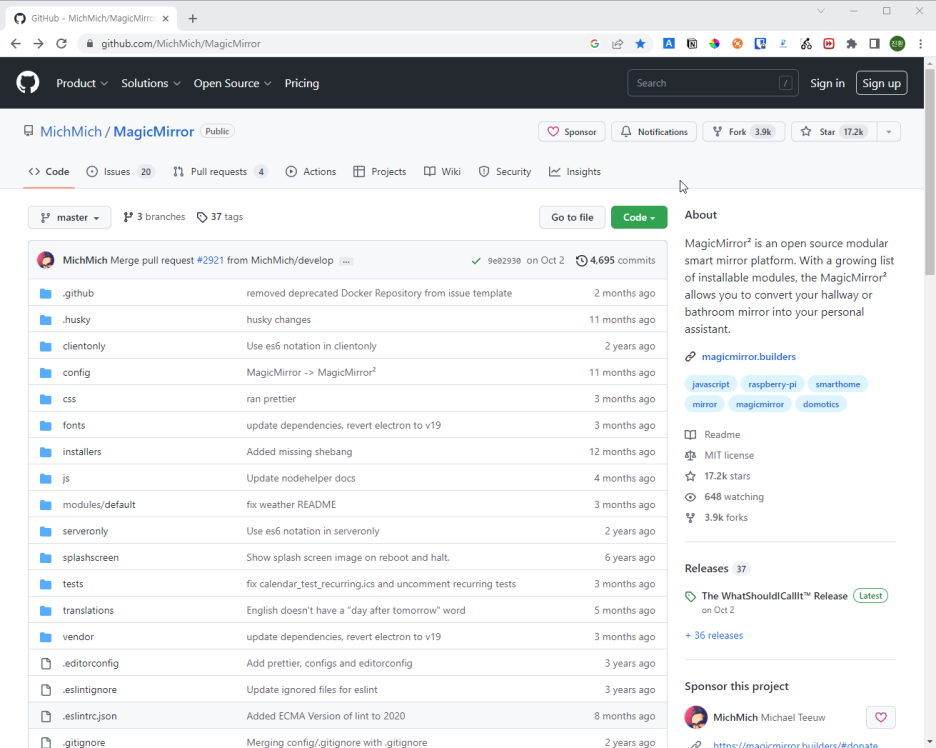This screenshot has height=748, width=936.
Task: Star the MagicMirror repository
Action: (x=834, y=131)
